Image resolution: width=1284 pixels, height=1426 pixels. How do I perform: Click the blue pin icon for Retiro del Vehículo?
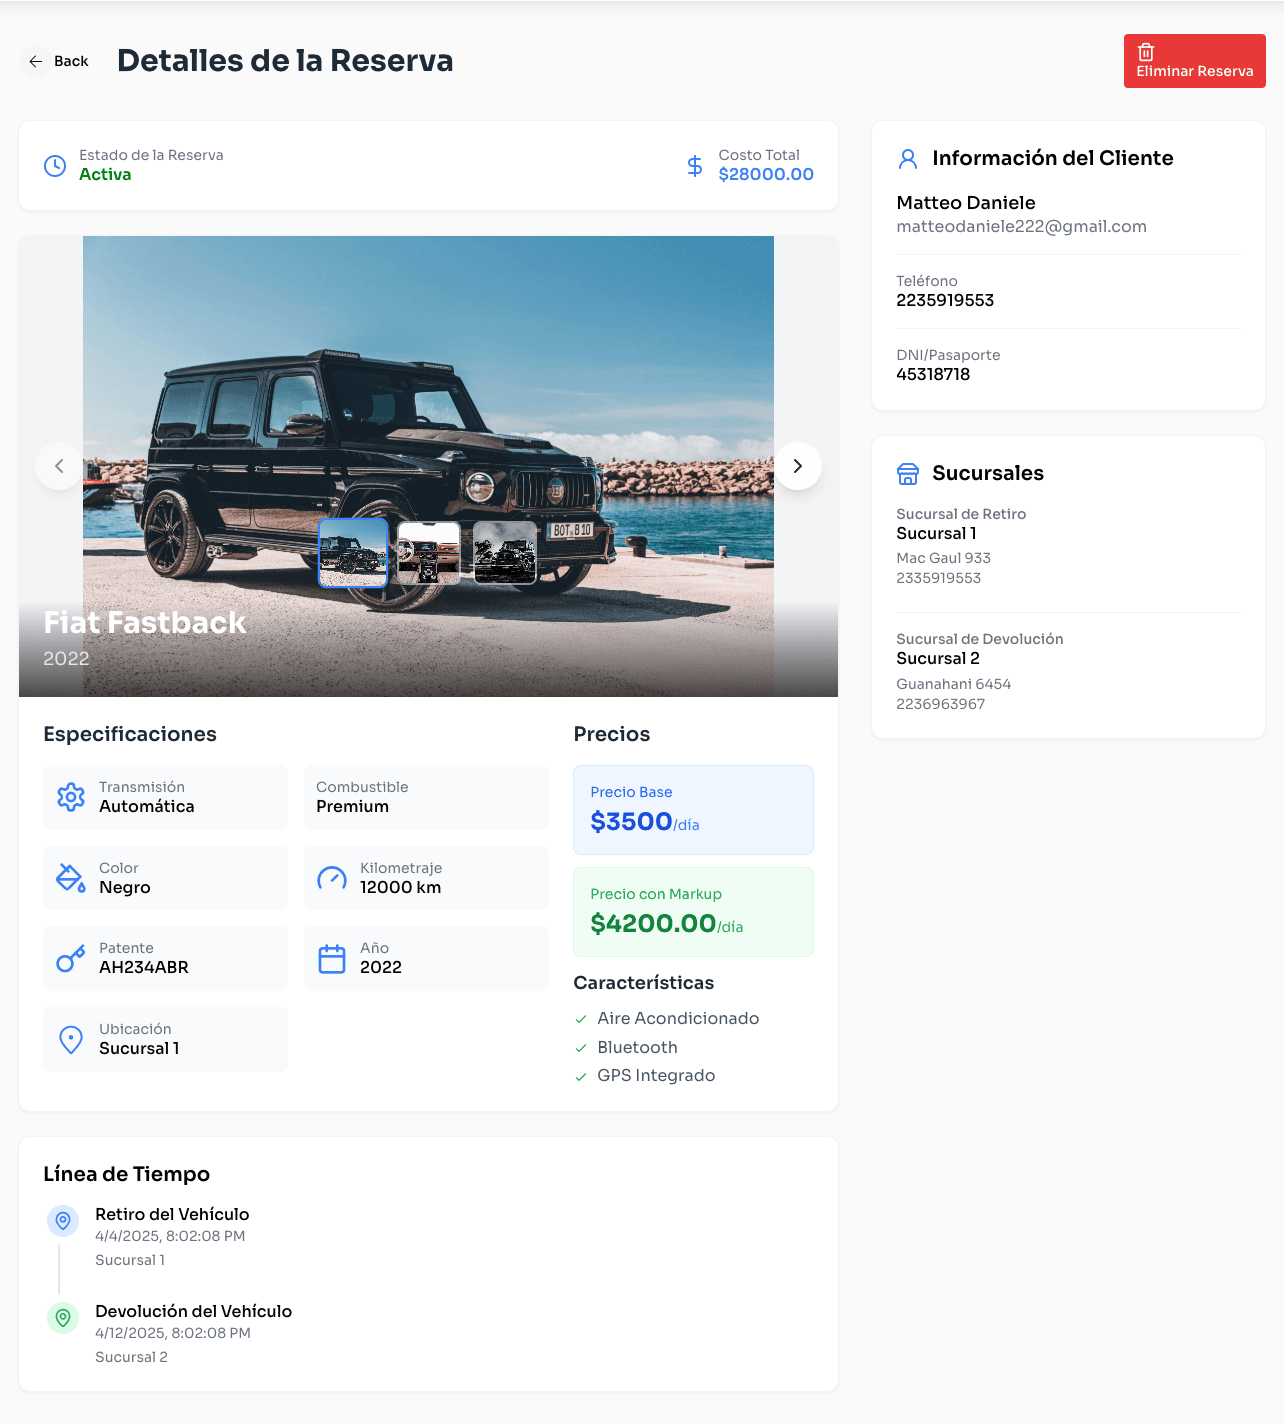pos(63,1221)
